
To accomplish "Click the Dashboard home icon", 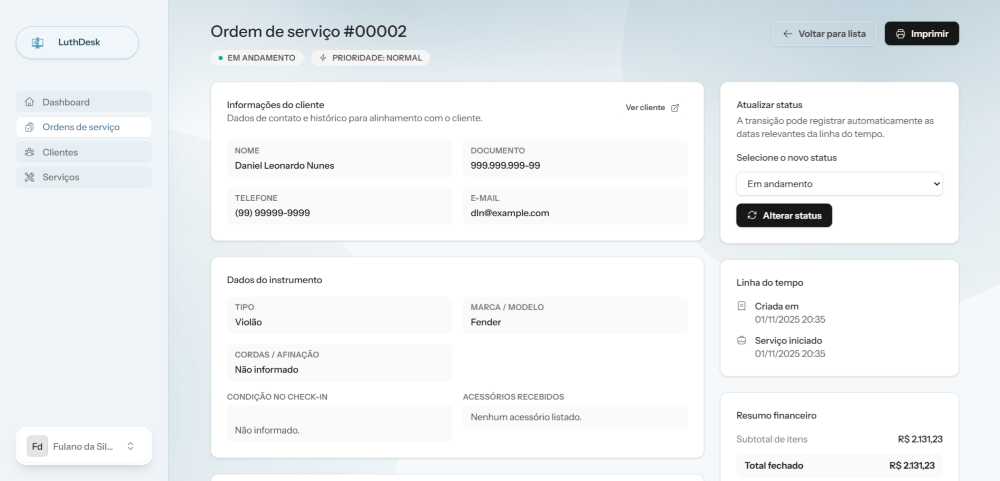I will click(29, 102).
